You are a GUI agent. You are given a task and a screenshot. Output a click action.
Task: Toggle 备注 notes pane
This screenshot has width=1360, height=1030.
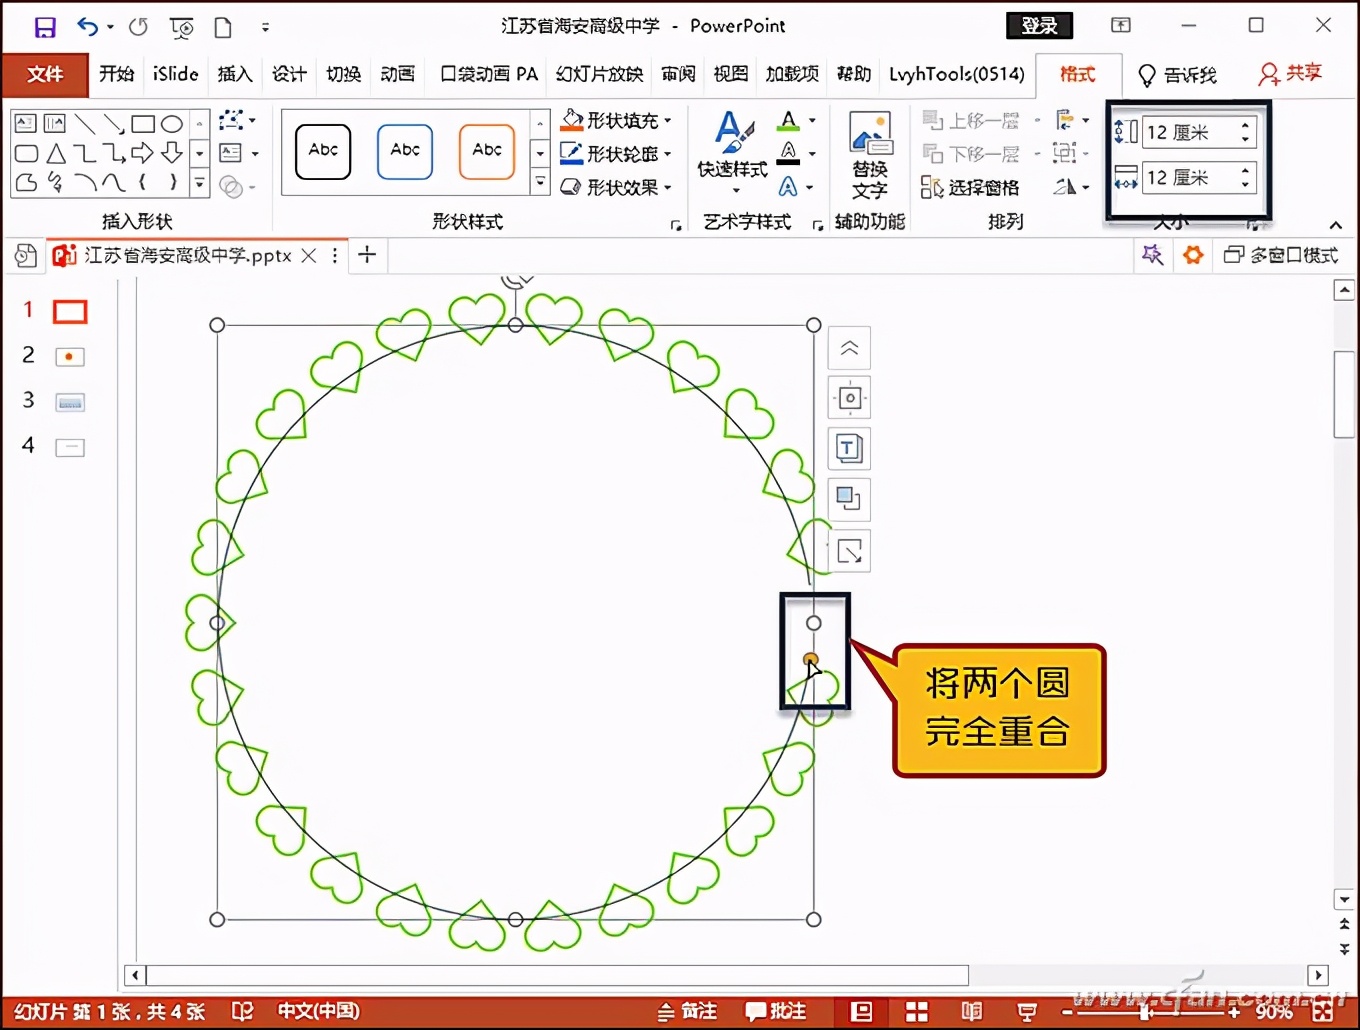pyautogui.click(x=687, y=1012)
